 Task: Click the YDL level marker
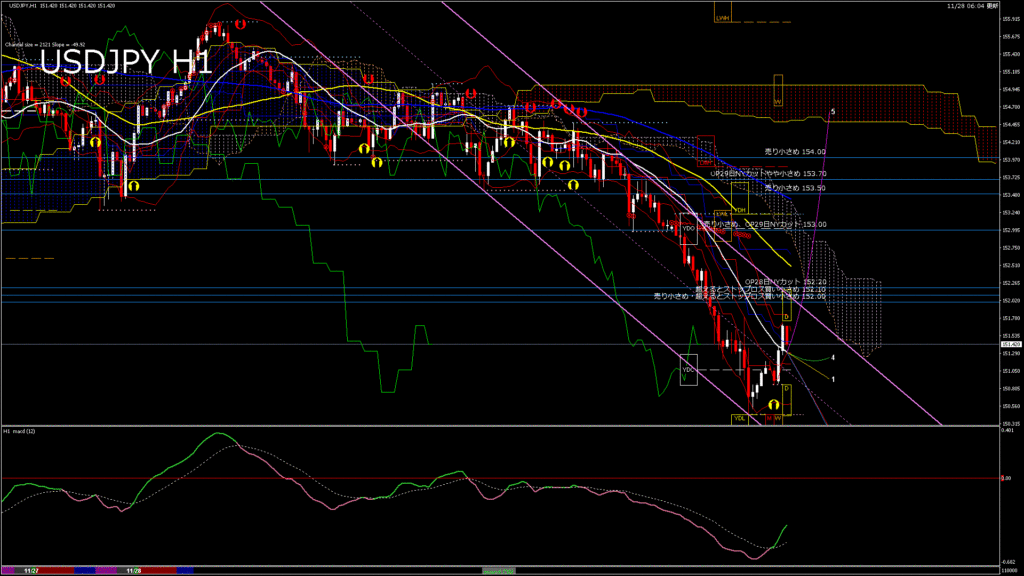[739, 419]
